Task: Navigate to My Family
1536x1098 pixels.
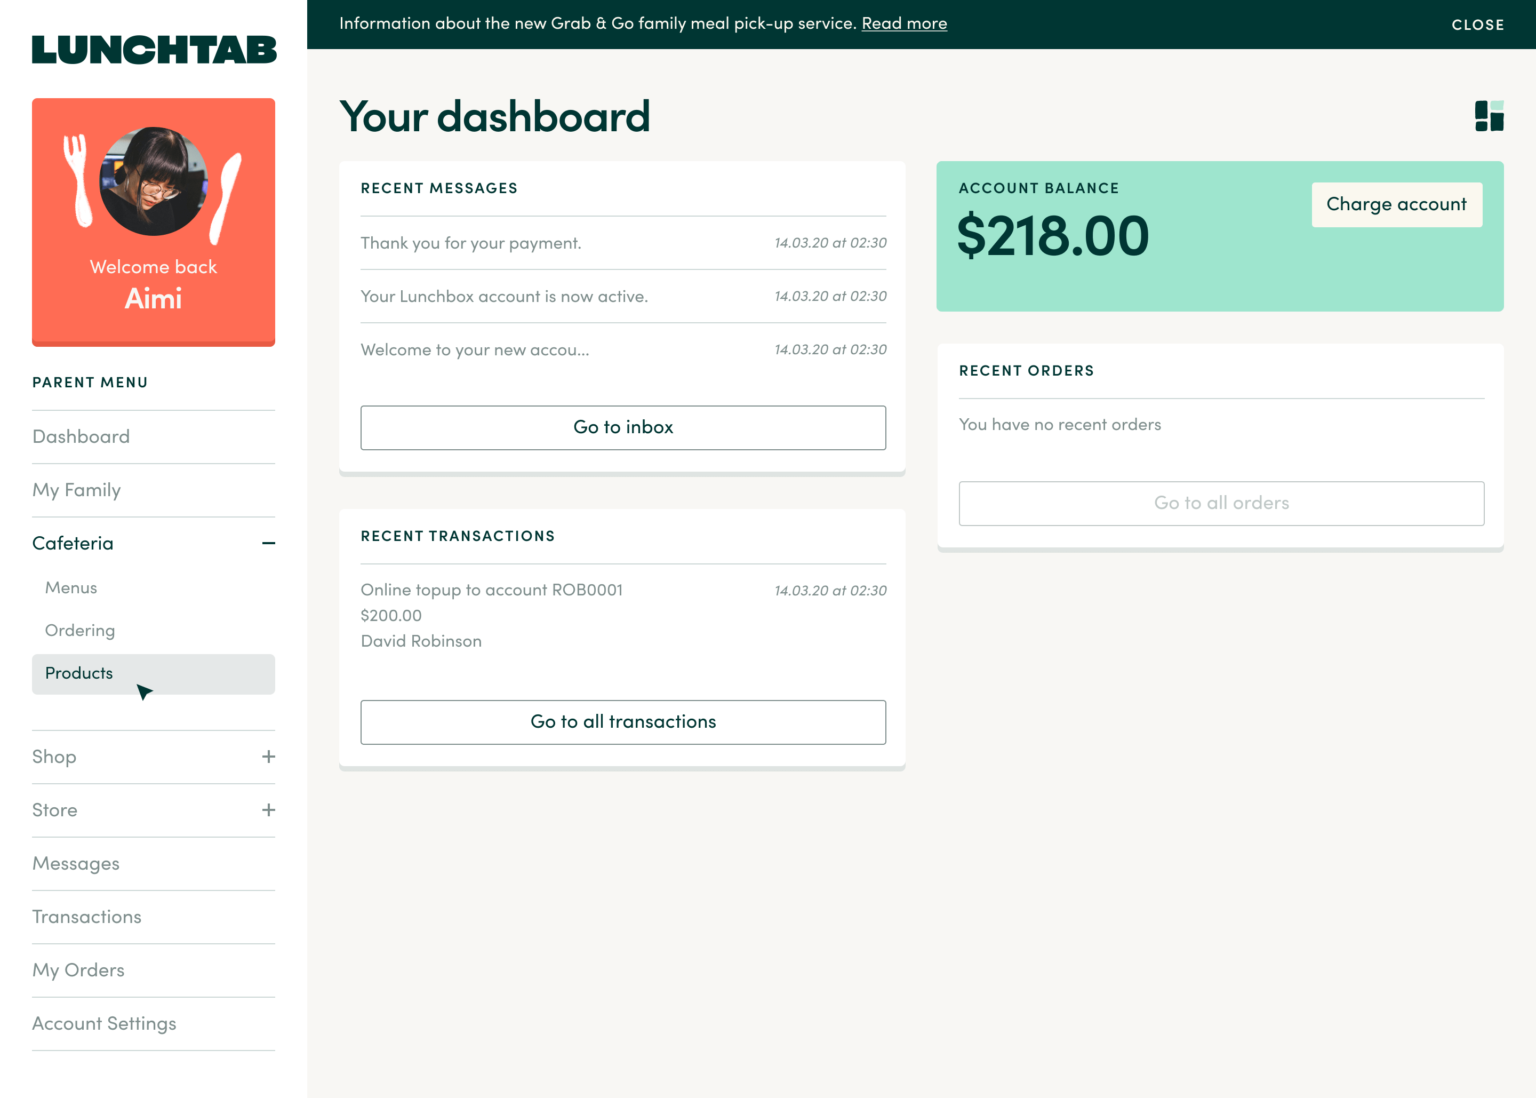Action: 76,490
